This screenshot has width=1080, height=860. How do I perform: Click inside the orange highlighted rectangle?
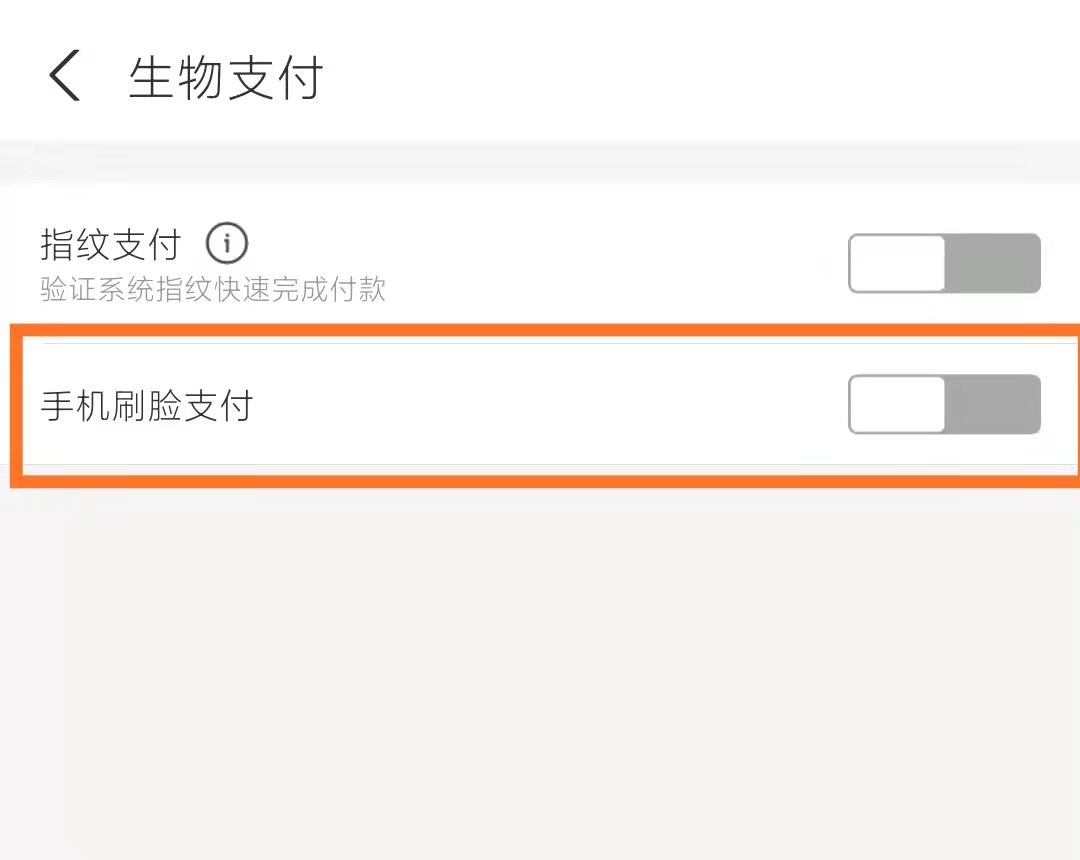(x=540, y=404)
